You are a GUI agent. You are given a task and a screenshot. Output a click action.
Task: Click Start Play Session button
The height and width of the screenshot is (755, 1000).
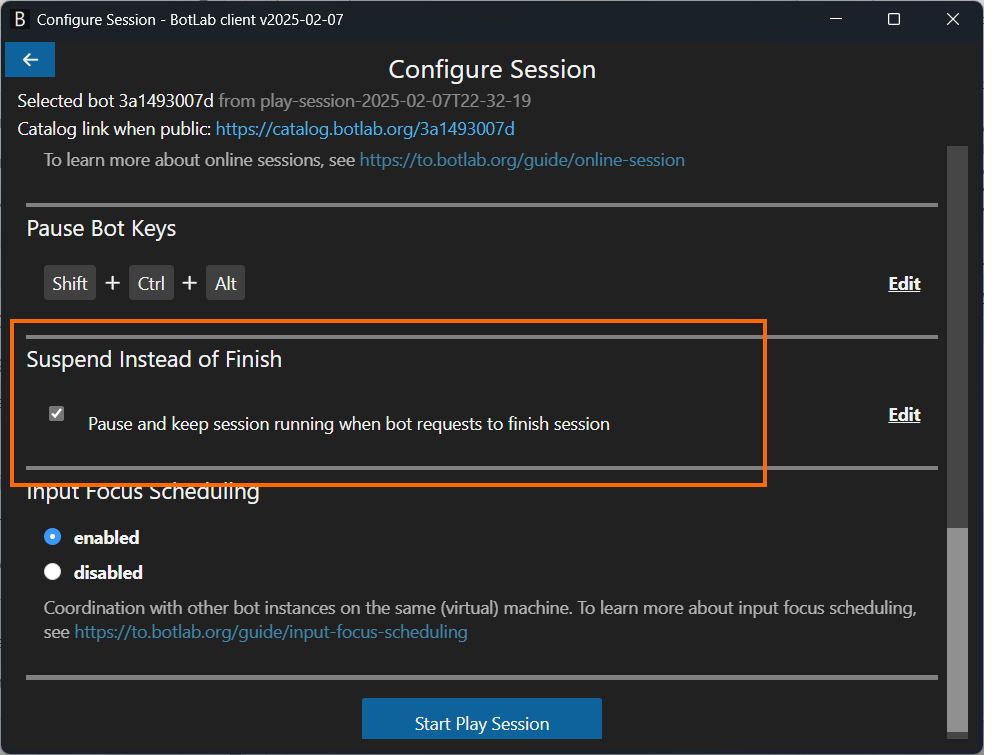click(x=482, y=719)
